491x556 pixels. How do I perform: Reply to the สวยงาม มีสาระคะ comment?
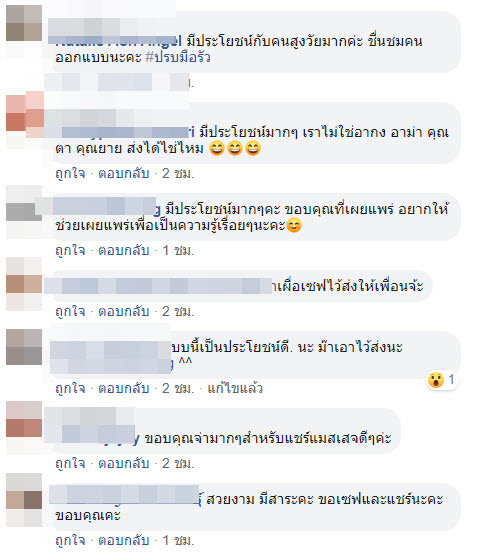pos(123,540)
